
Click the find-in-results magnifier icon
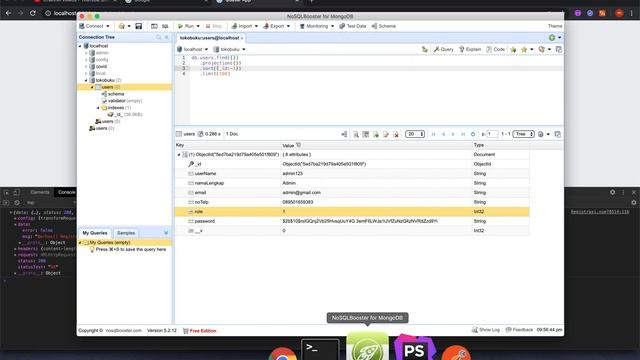tap(356, 134)
